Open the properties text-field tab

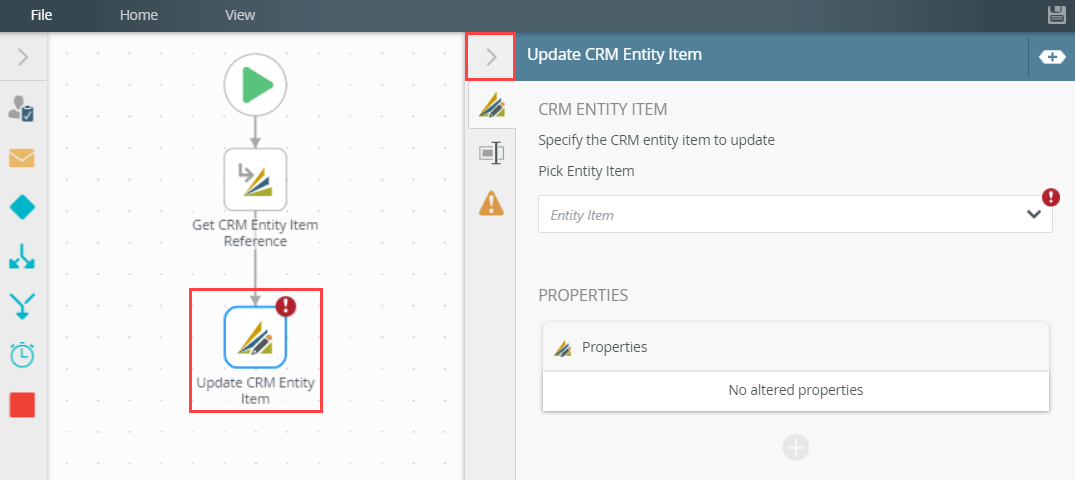491,153
